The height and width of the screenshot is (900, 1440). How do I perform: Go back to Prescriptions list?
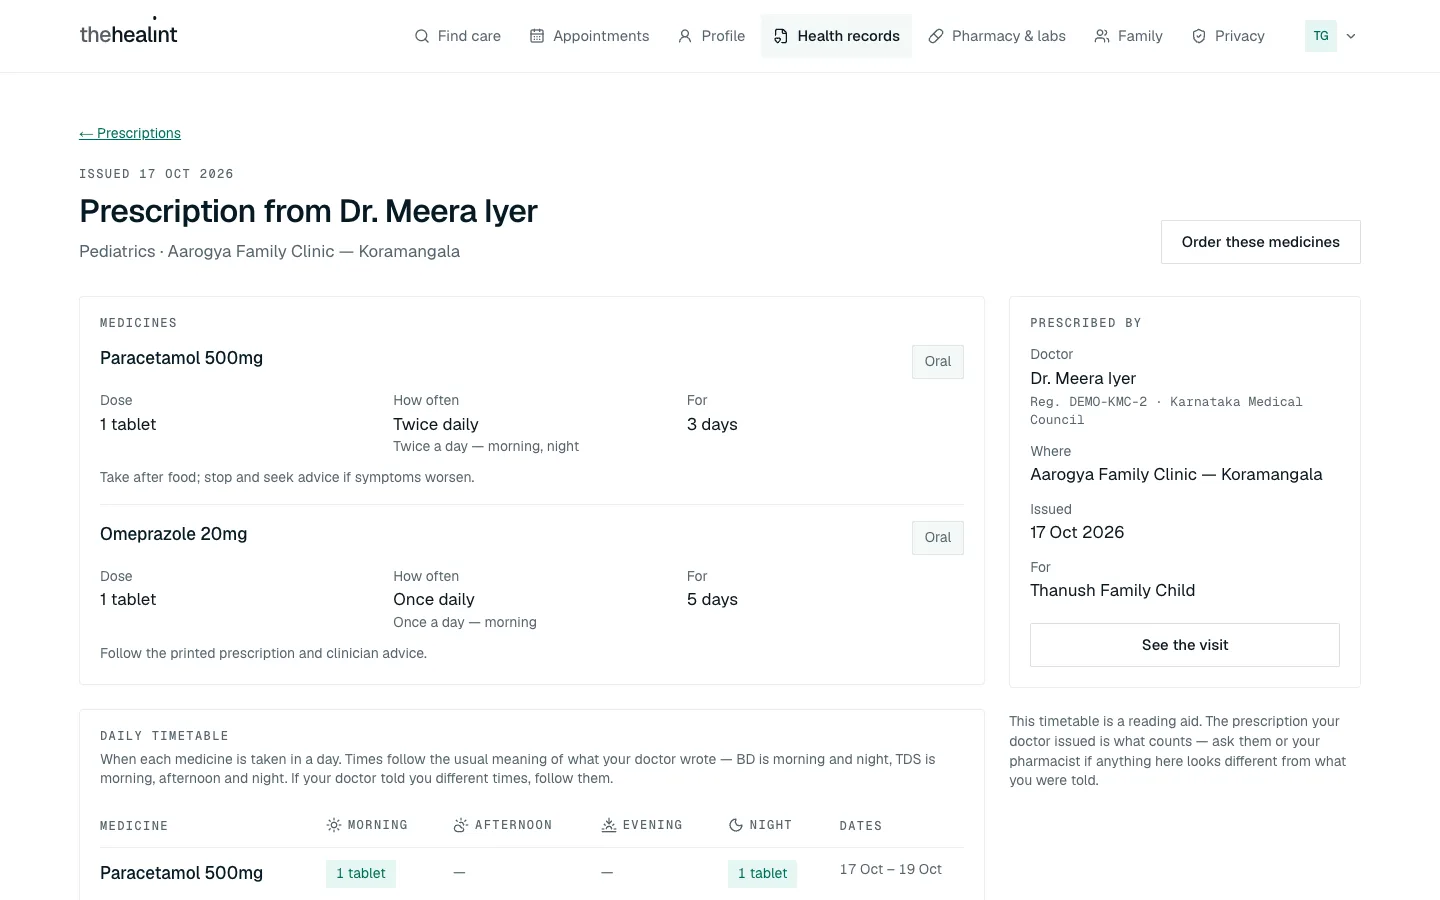(x=130, y=133)
